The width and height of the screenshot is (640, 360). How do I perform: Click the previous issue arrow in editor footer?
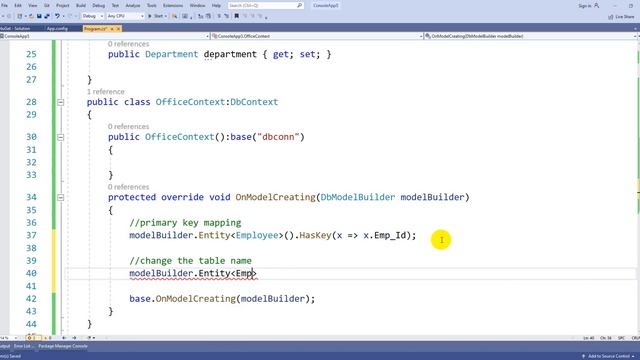tap(64, 338)
